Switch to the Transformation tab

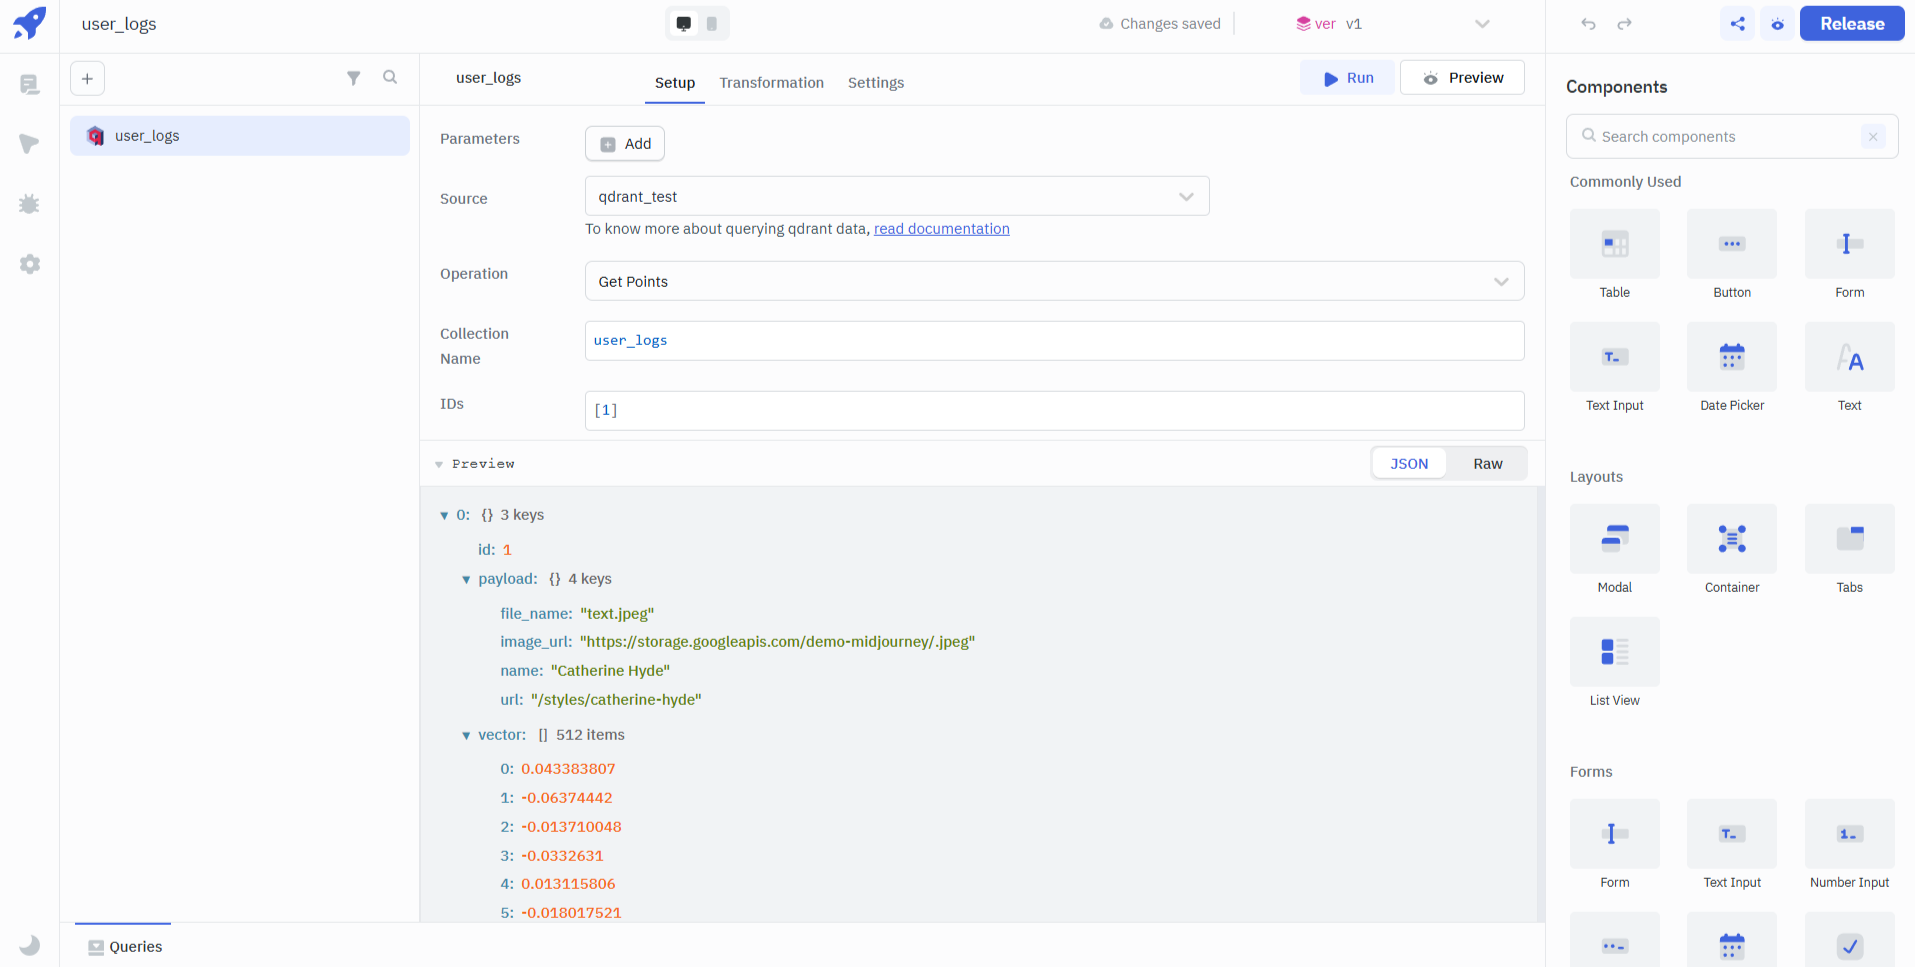coord(771,83)
